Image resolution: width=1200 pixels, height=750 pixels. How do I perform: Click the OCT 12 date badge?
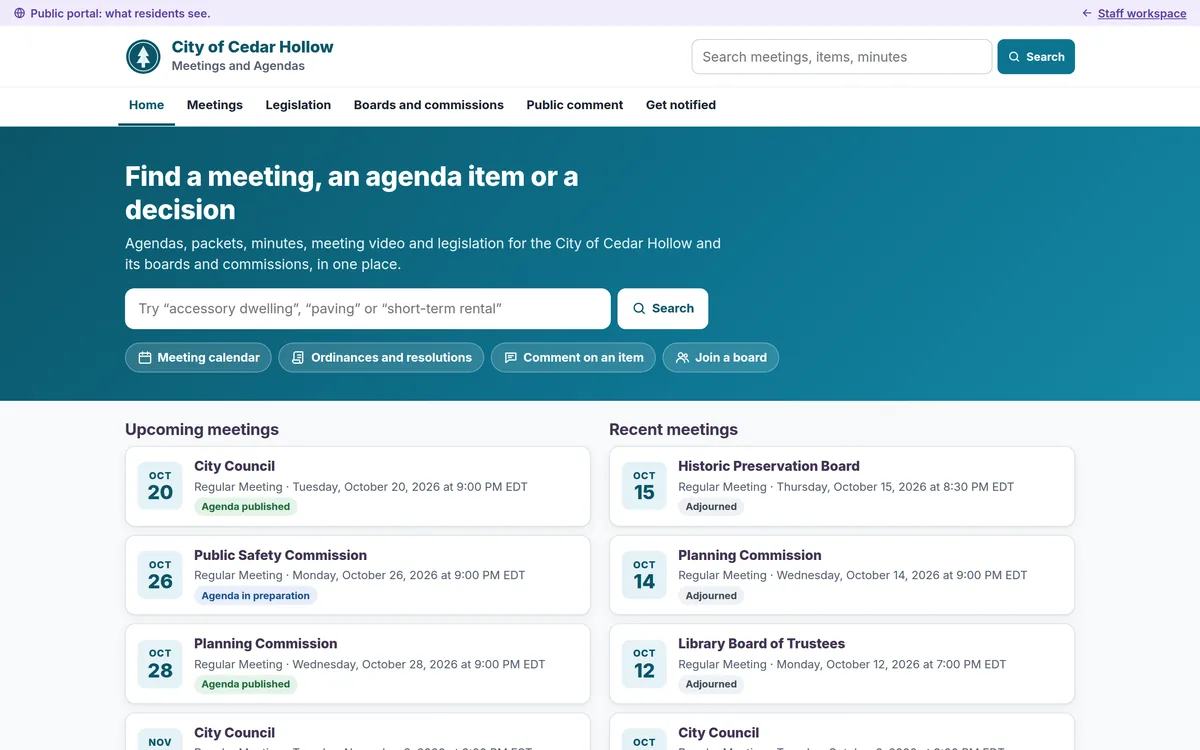644,664
